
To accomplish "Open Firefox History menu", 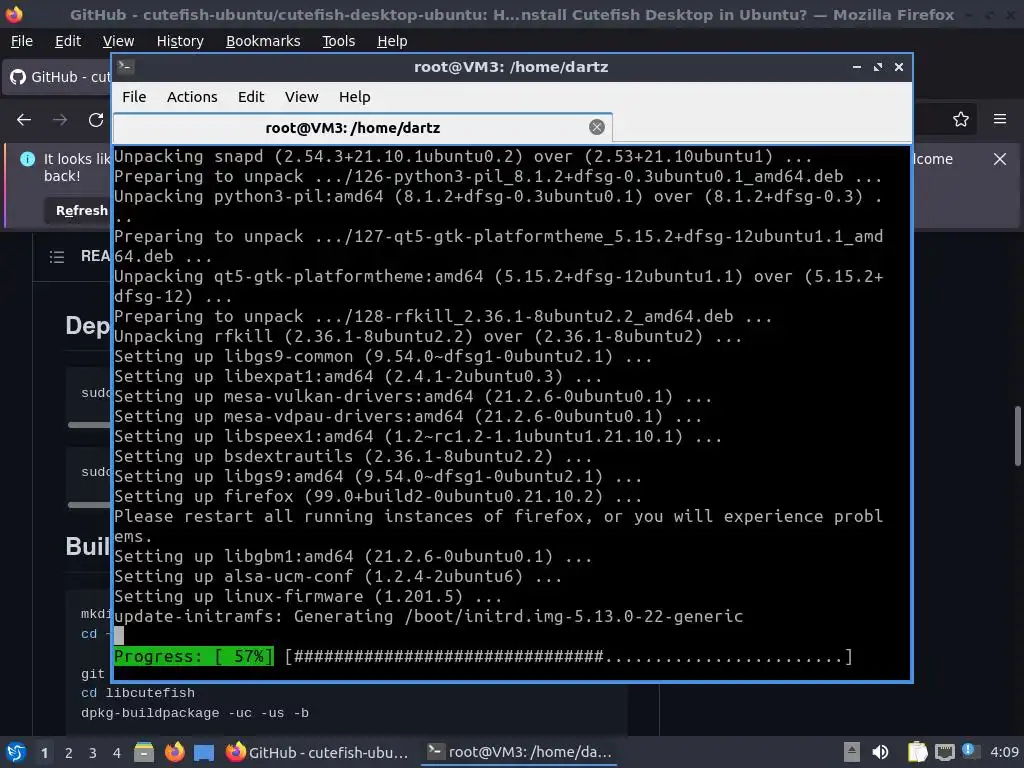I will pyautogui.click(x=180, y=41).
